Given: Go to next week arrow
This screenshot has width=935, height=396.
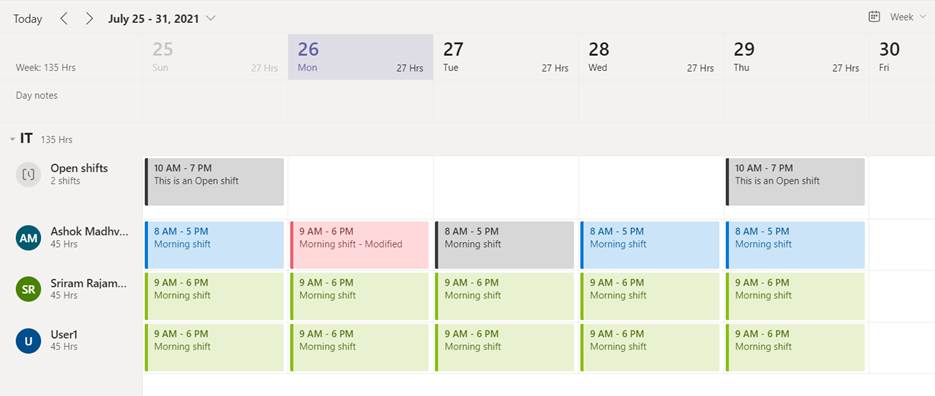Looking at the screenshot, I should click(x=89, y=18).
